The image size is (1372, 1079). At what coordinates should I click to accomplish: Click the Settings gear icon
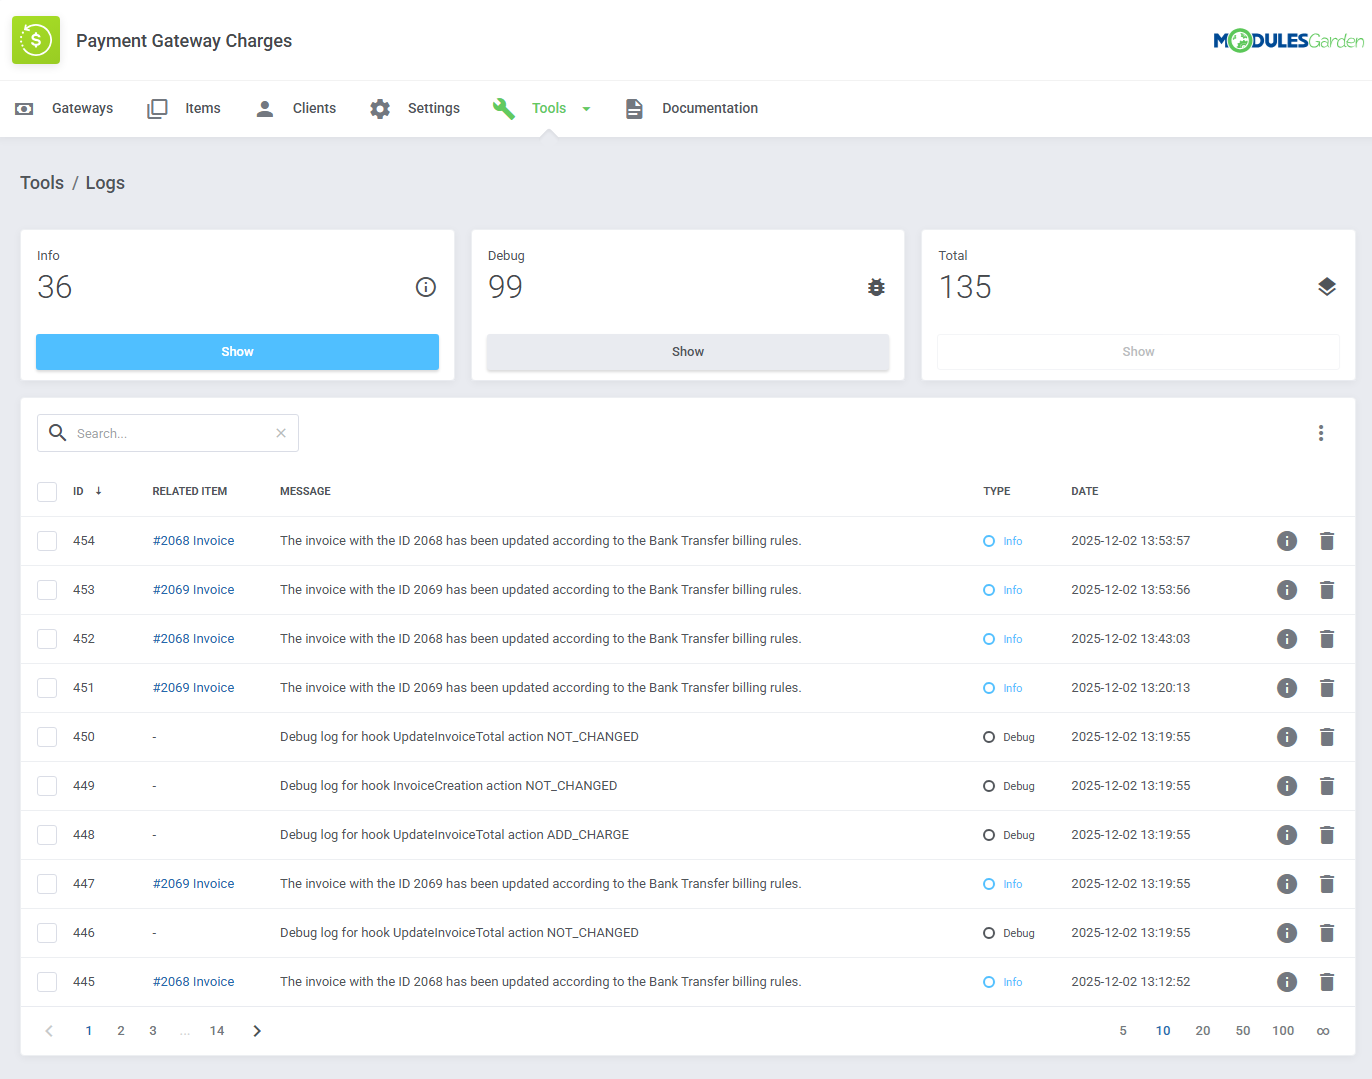(379, 107)
